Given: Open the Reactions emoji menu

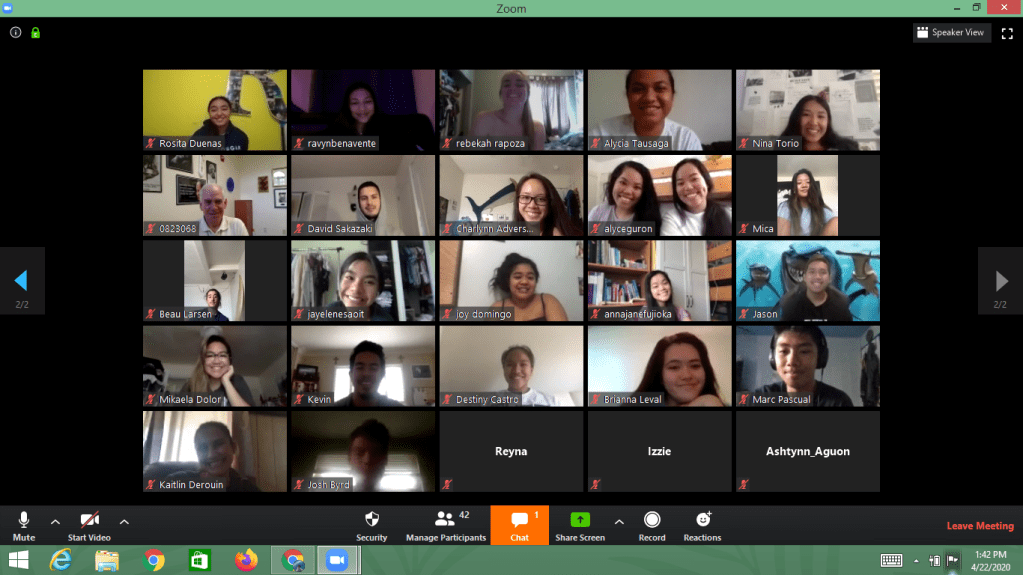Looking at the screenshot, I should (x=702, y=524).
